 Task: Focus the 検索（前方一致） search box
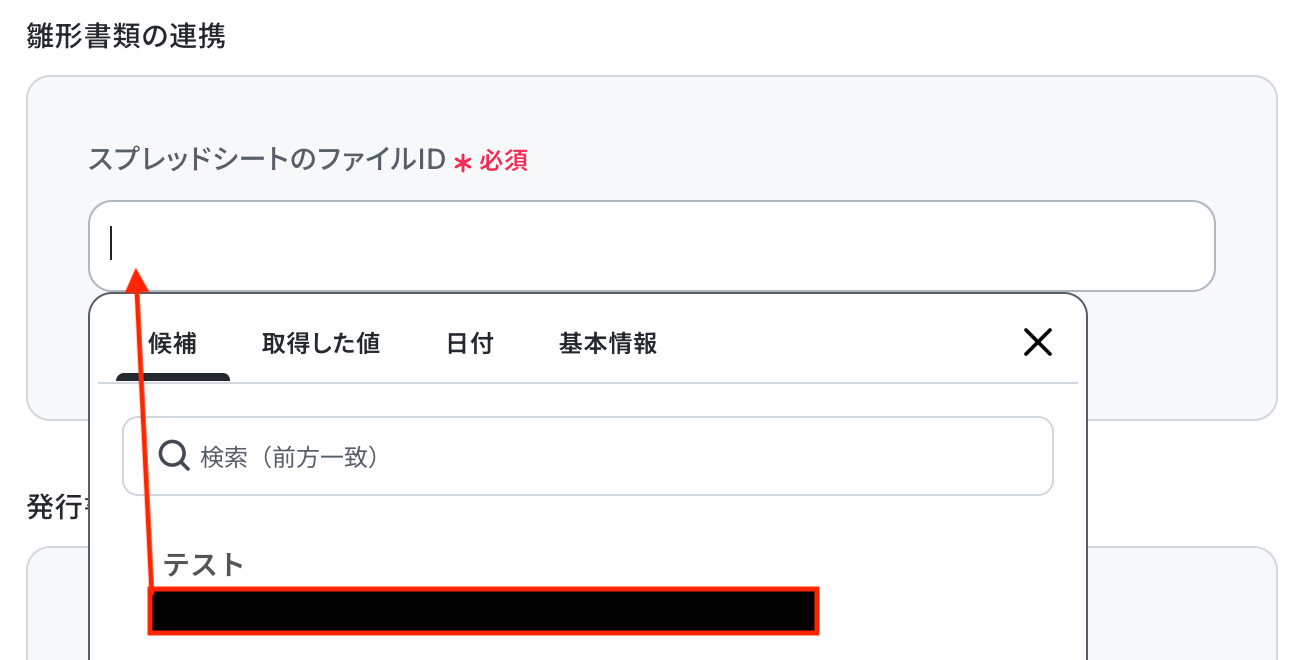(600, 457)
